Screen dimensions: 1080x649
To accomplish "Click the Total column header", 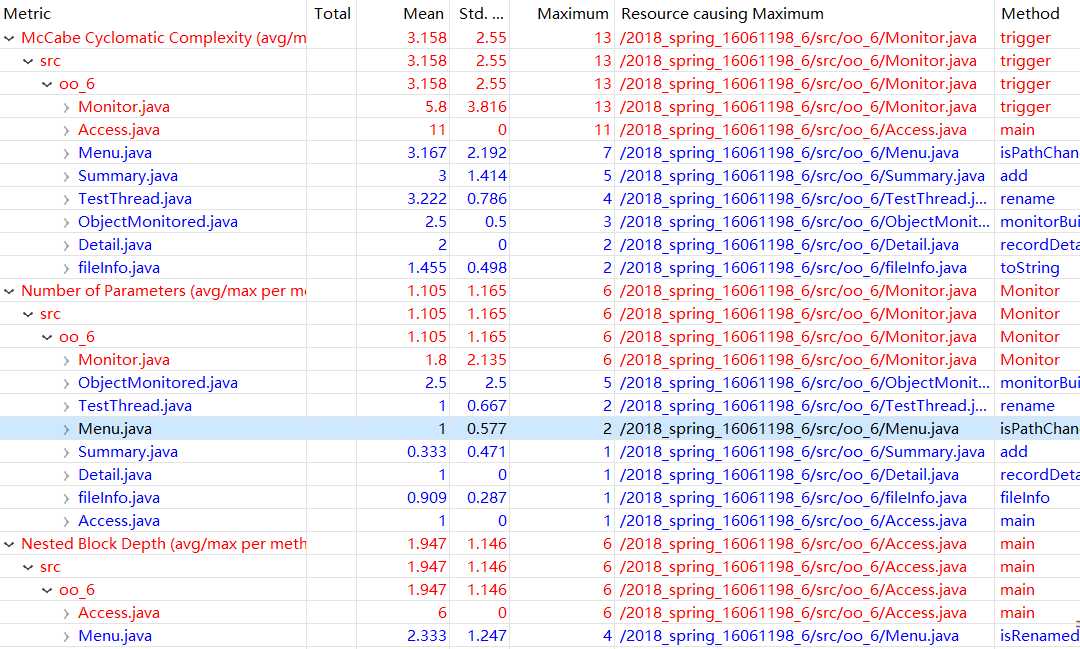I will [332, 14].
